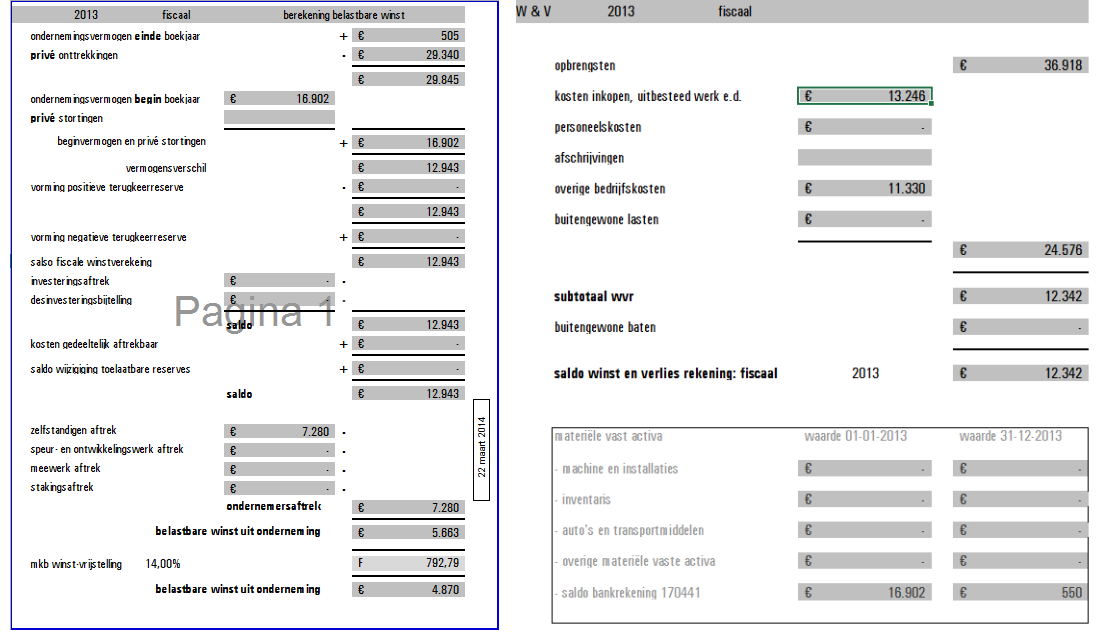Click bankrekening closing value 550
The width and height of the screenshot is (1099, 634).
(x=1020, y=593)
